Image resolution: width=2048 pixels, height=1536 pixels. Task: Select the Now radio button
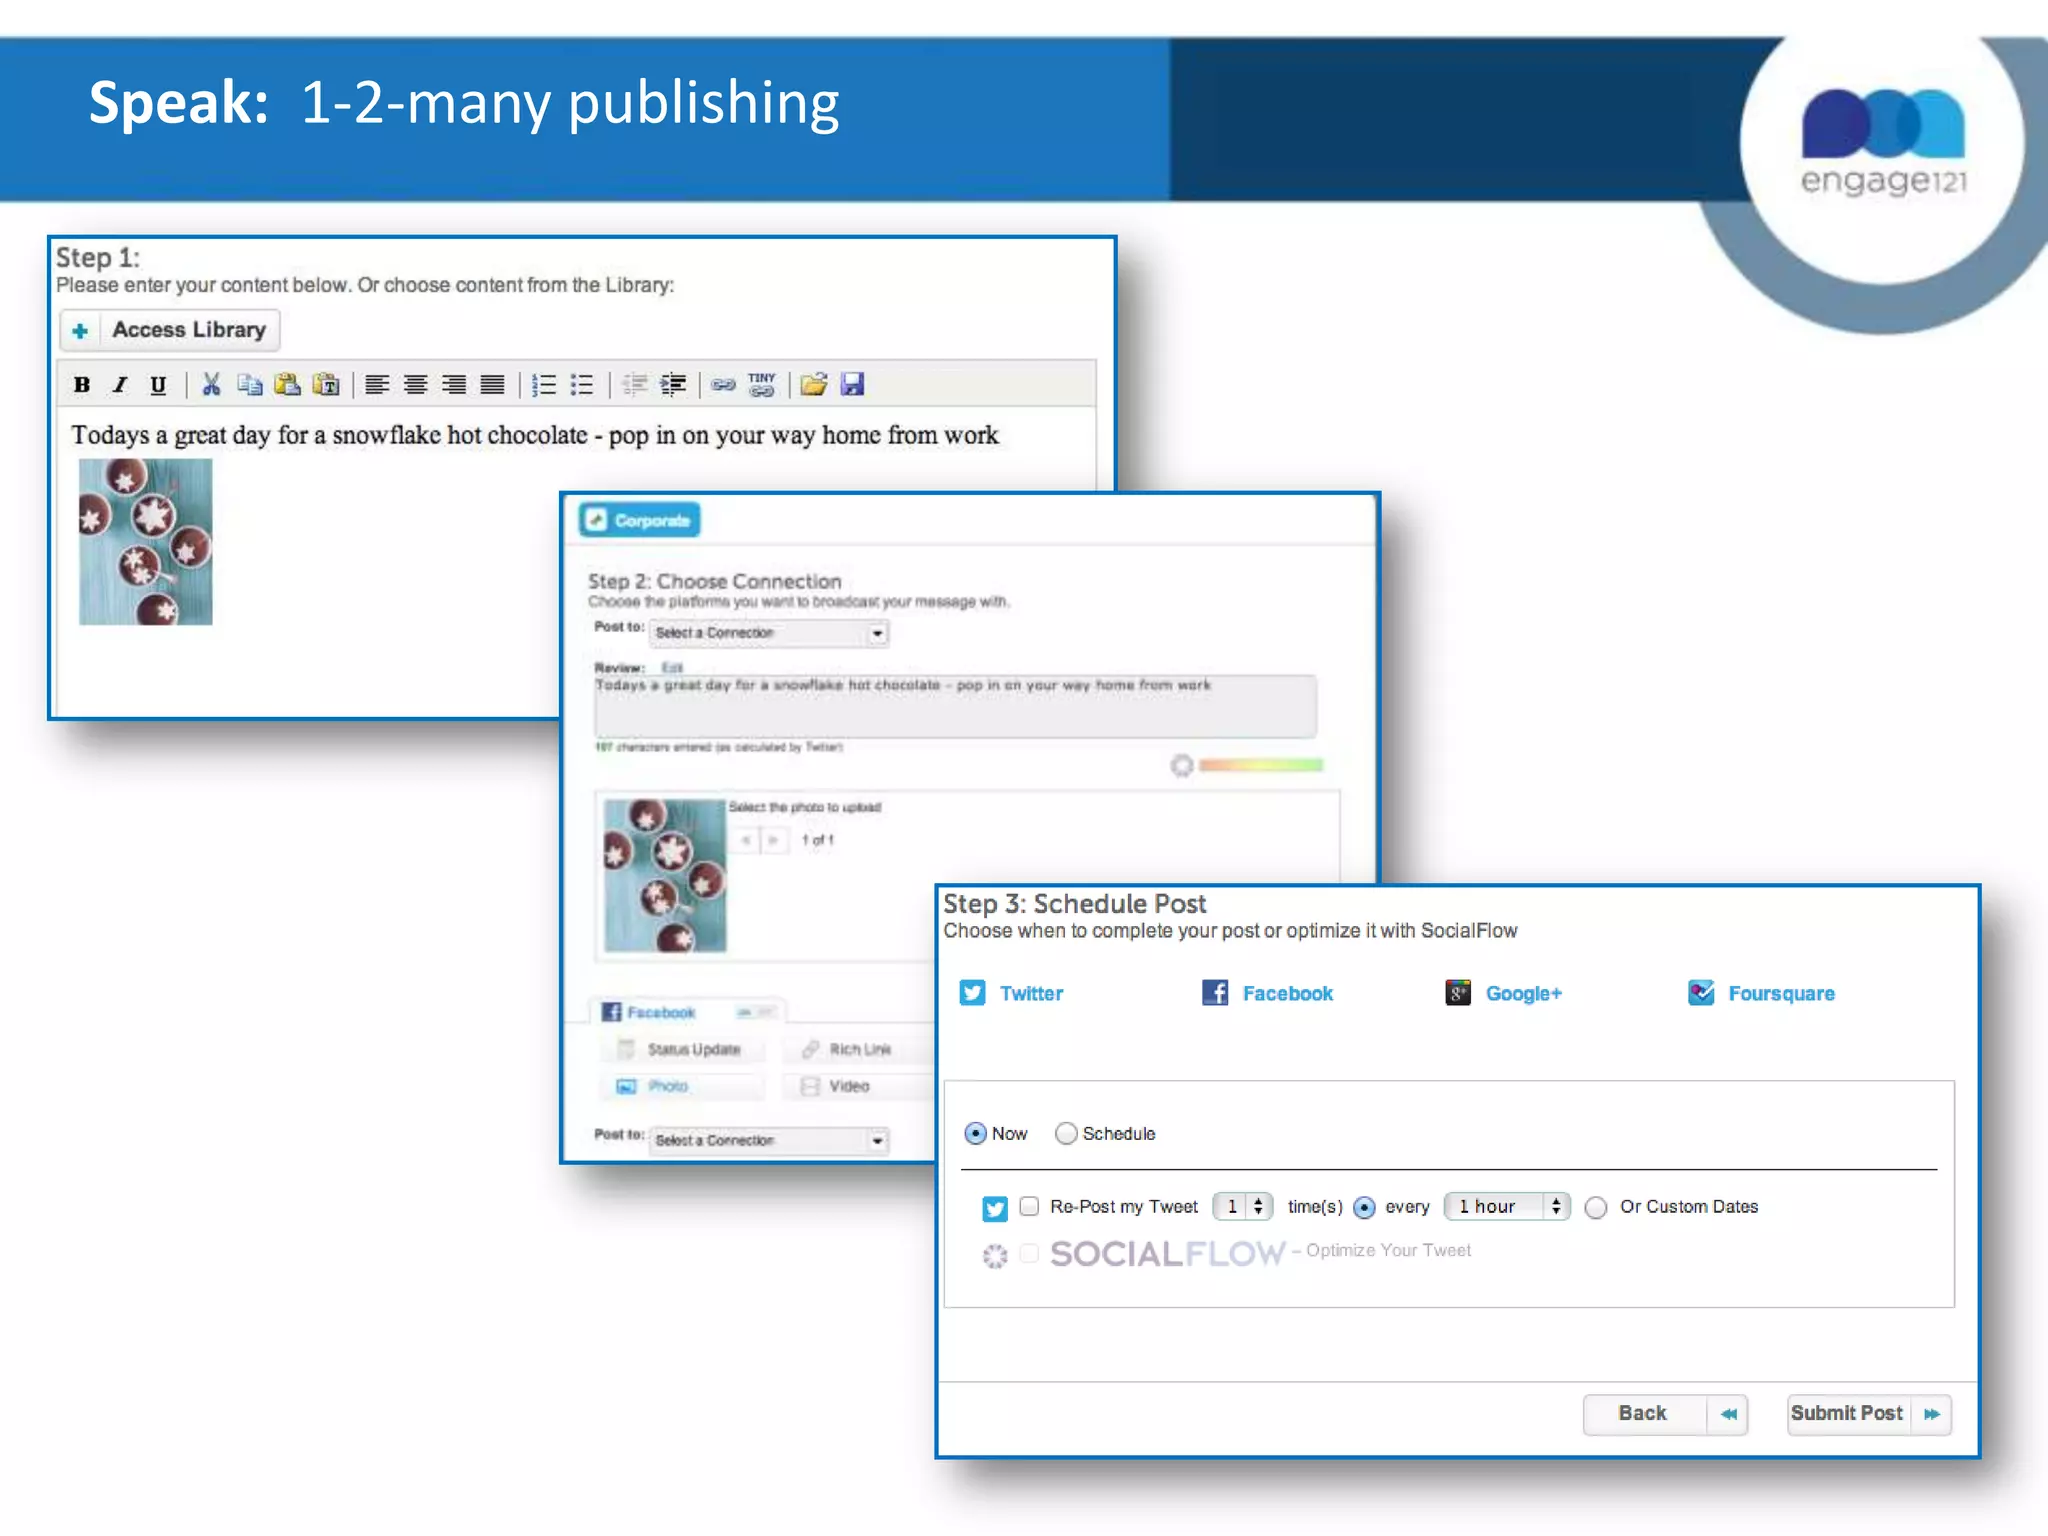pyautogui.click(x=974, y=1133)
